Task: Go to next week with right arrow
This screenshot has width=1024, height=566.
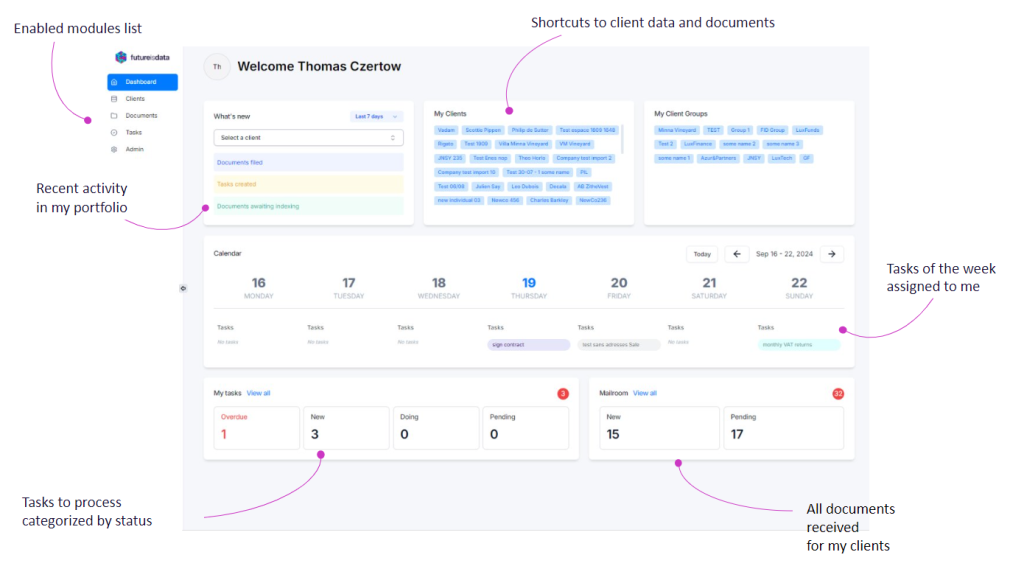Action: (x=832, y=254)
